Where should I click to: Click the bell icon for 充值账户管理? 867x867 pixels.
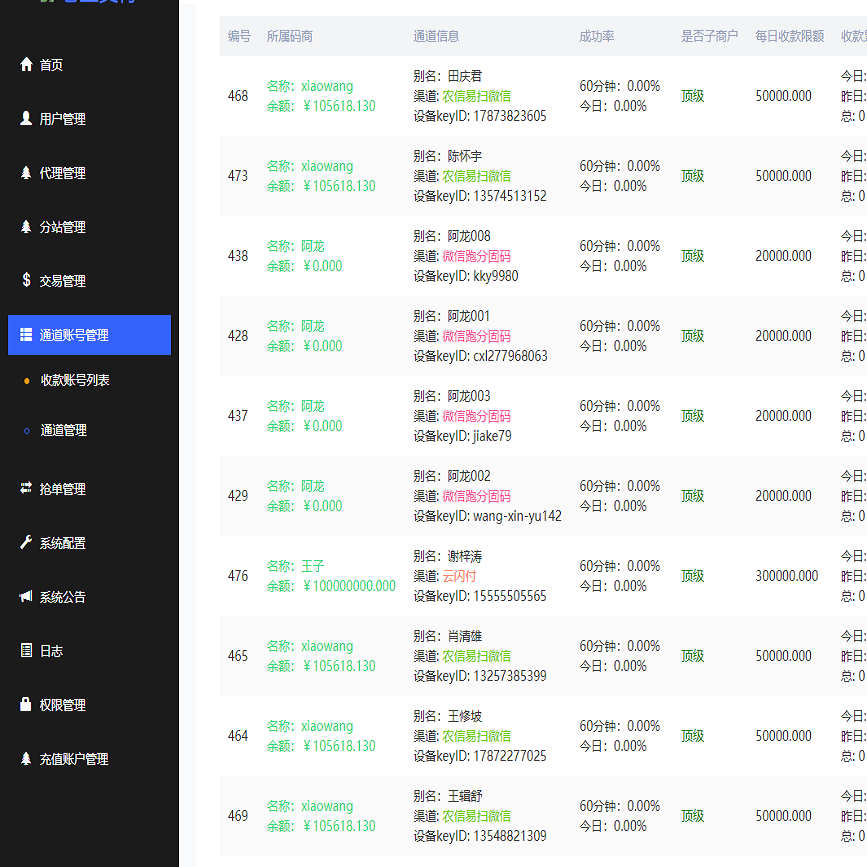coord(26,759)
